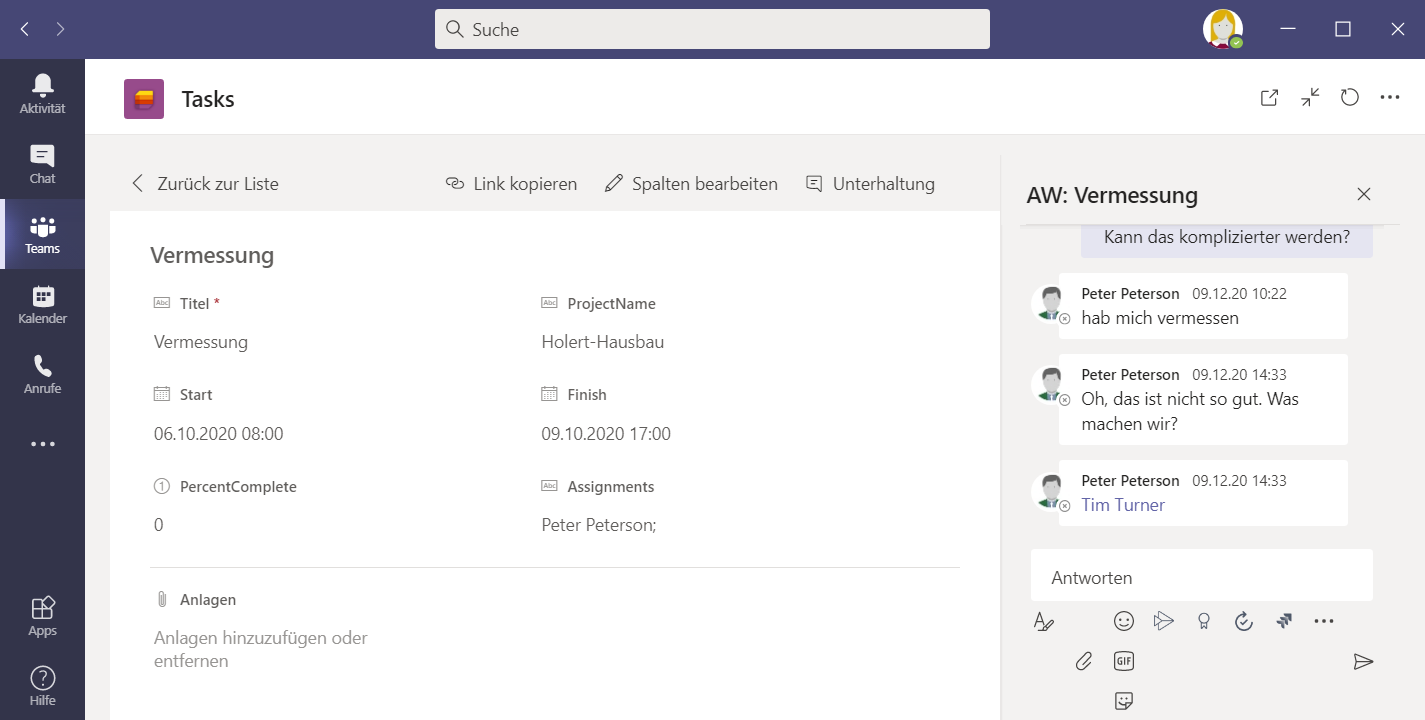Screen dimensions: 1425x720
Task: Pop out the tab in new window
Action: point(1269,97)
